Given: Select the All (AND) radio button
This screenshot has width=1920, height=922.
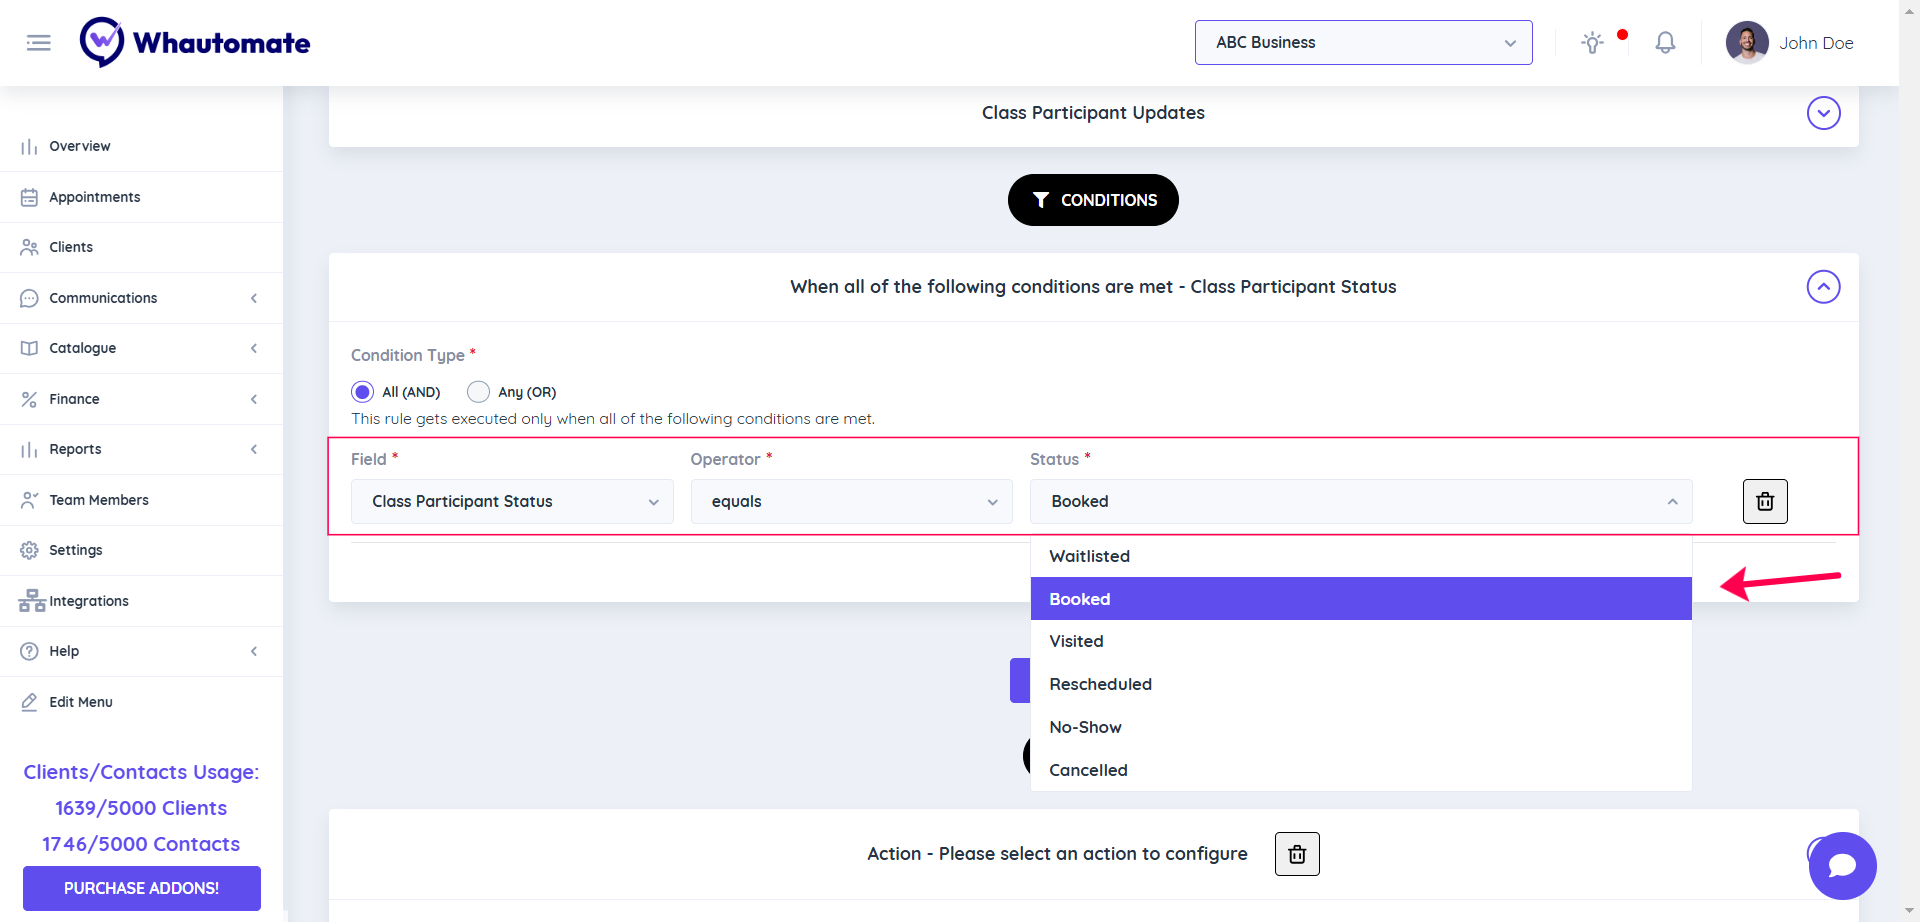Looking at the screenshot, I should pyautogui.click(x=363, y=392).
